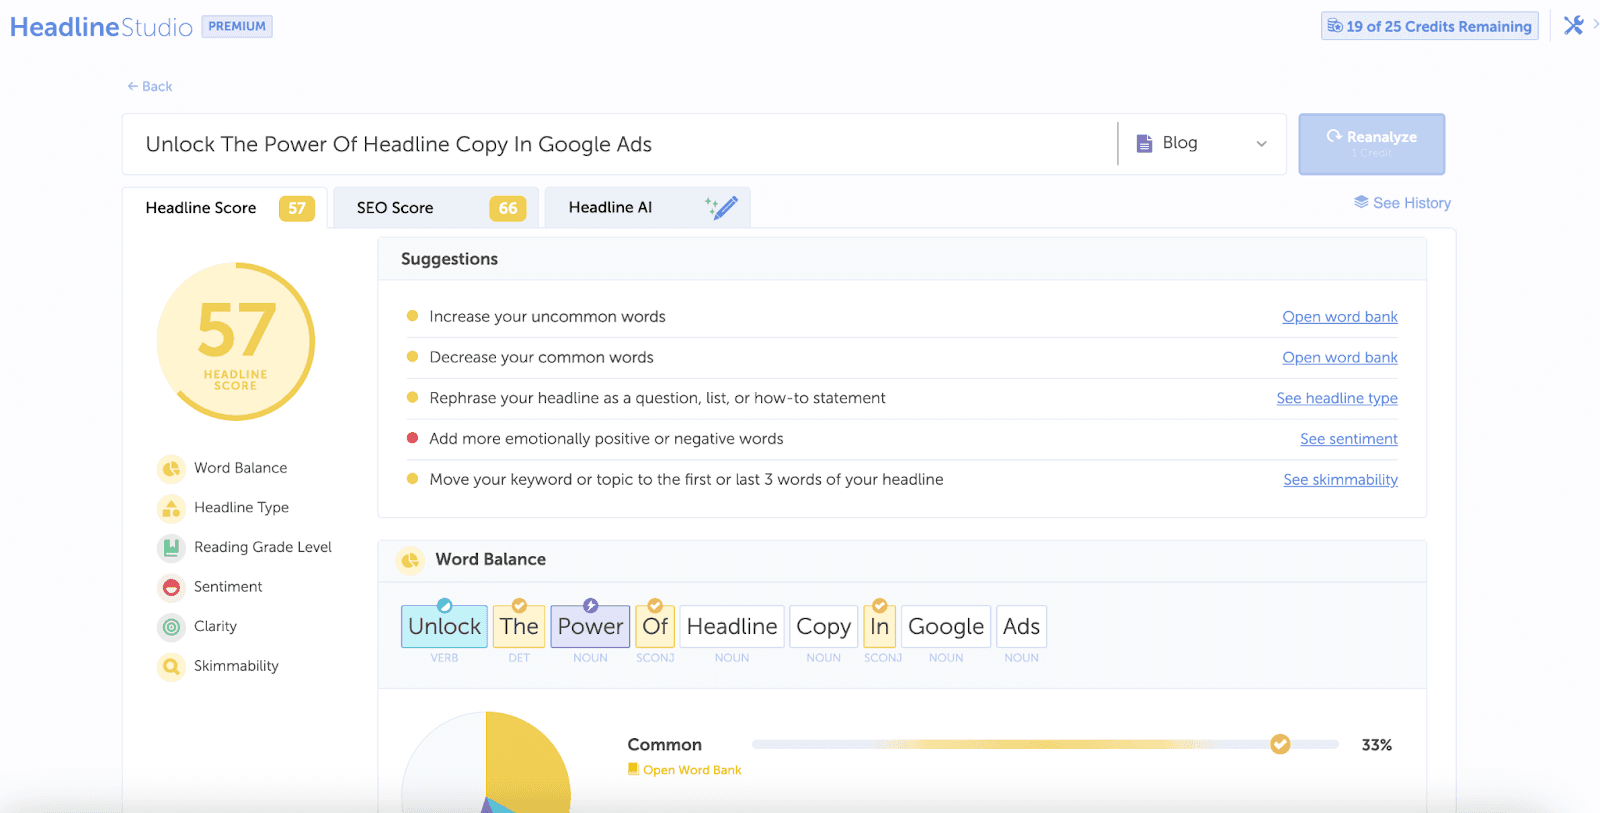Select Reading Grade Level icon
This screenshot has height=813, width=1600.
(x=171, y=547)
